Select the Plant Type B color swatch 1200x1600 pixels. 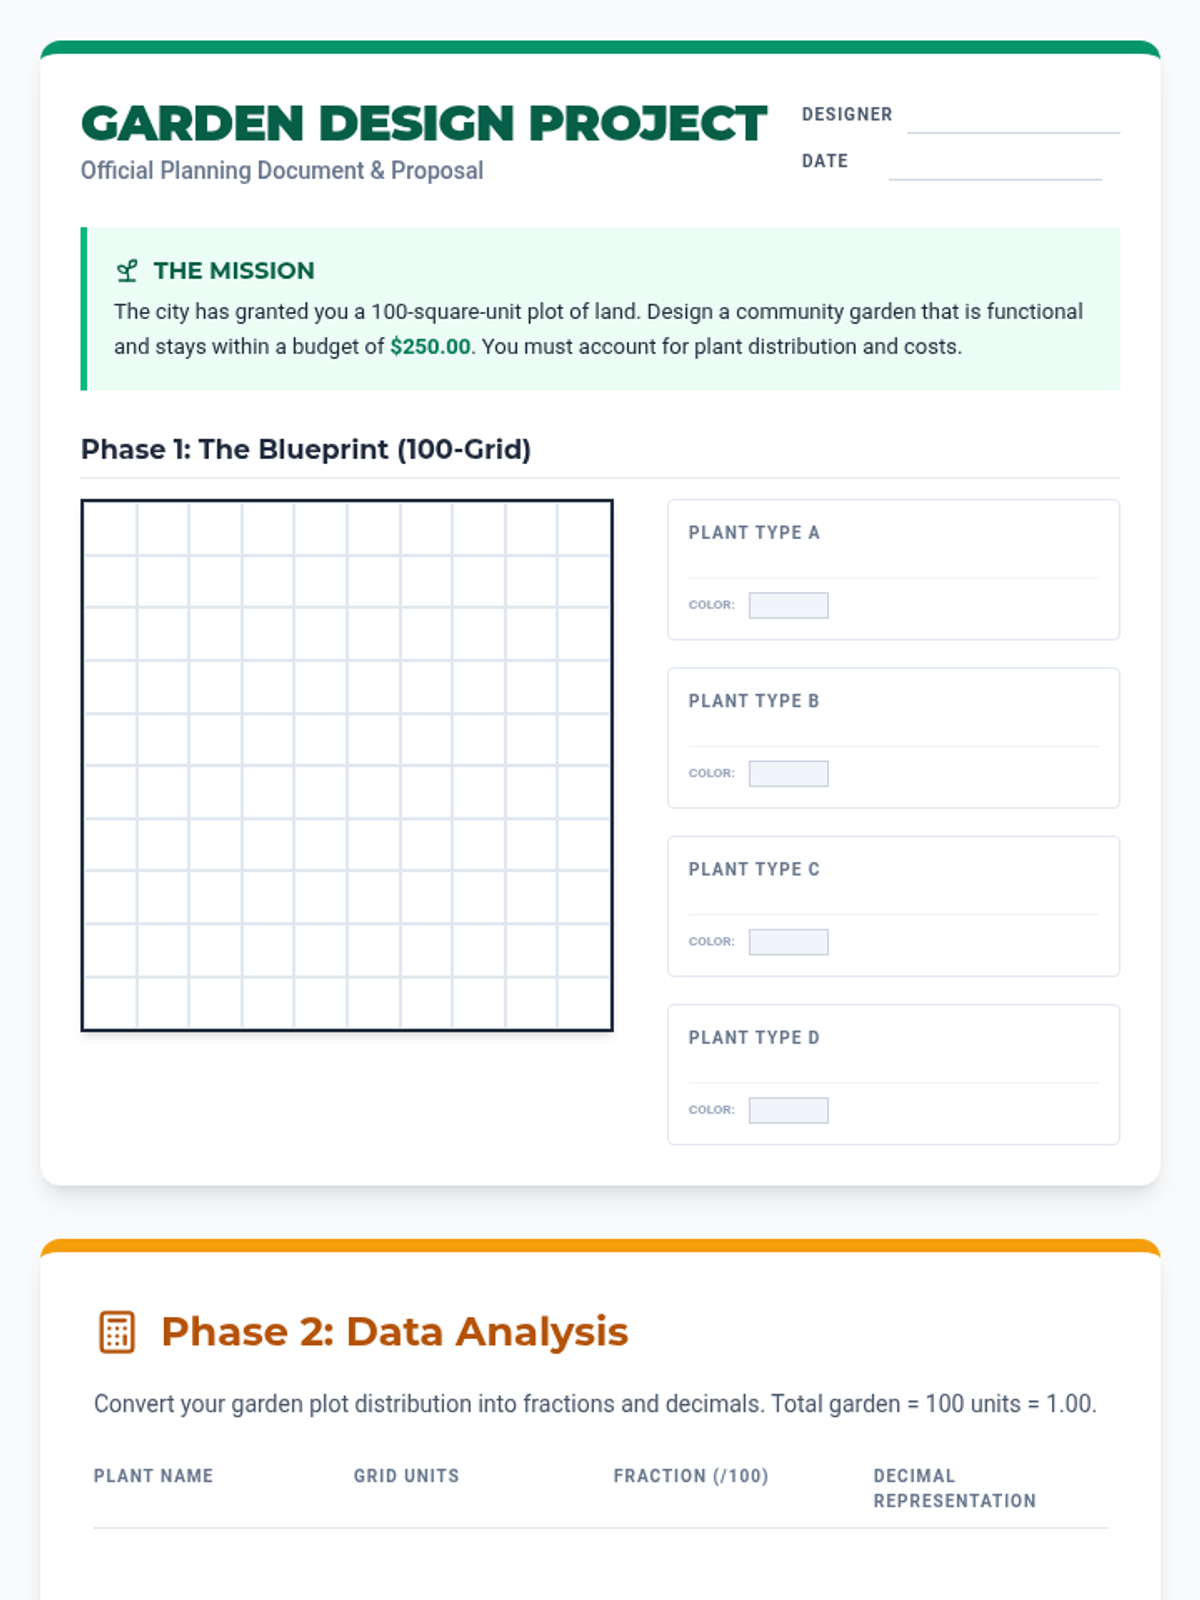[x=788, y=773]
